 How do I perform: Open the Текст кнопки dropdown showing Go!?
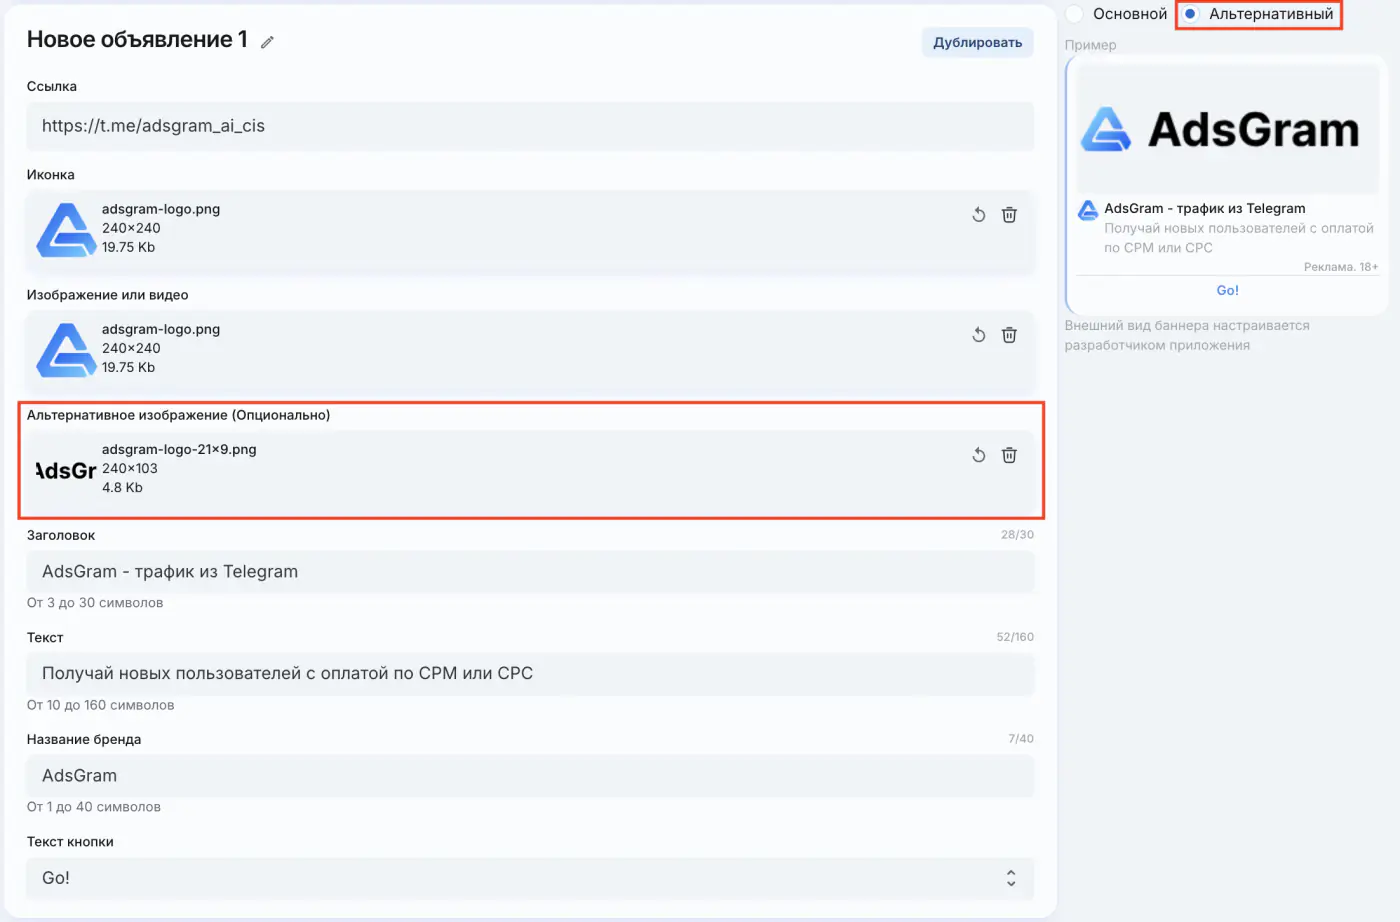530,878
